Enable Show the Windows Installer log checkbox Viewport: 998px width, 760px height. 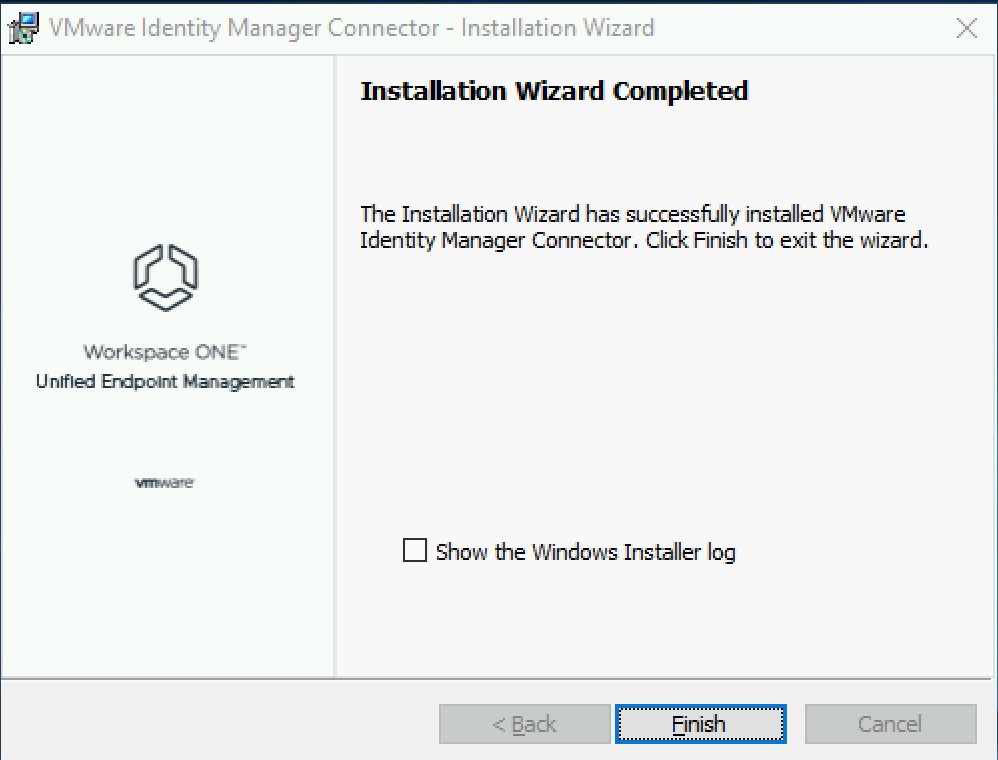(415, 551)
